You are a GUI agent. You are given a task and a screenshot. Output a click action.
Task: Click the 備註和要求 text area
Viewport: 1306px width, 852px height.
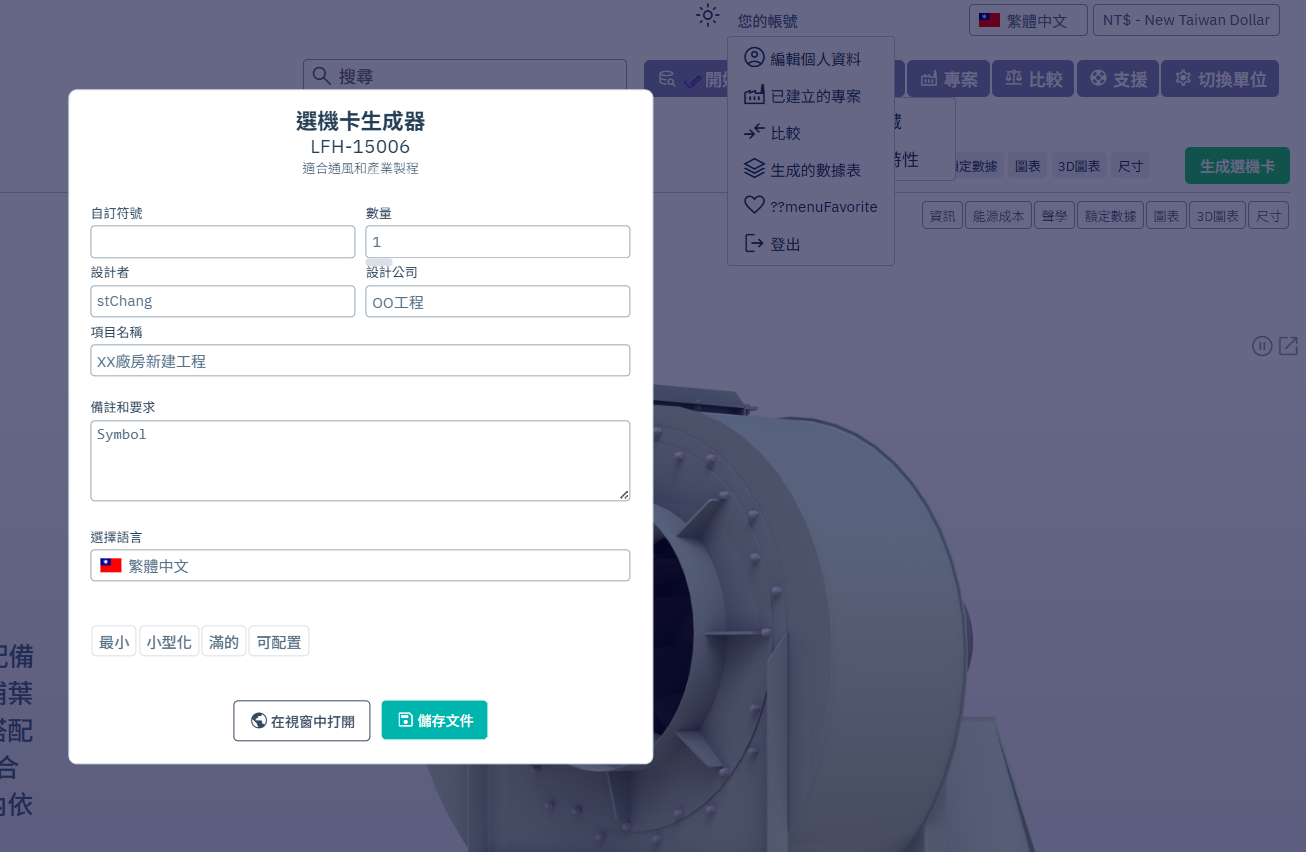[x=360, y=461]
